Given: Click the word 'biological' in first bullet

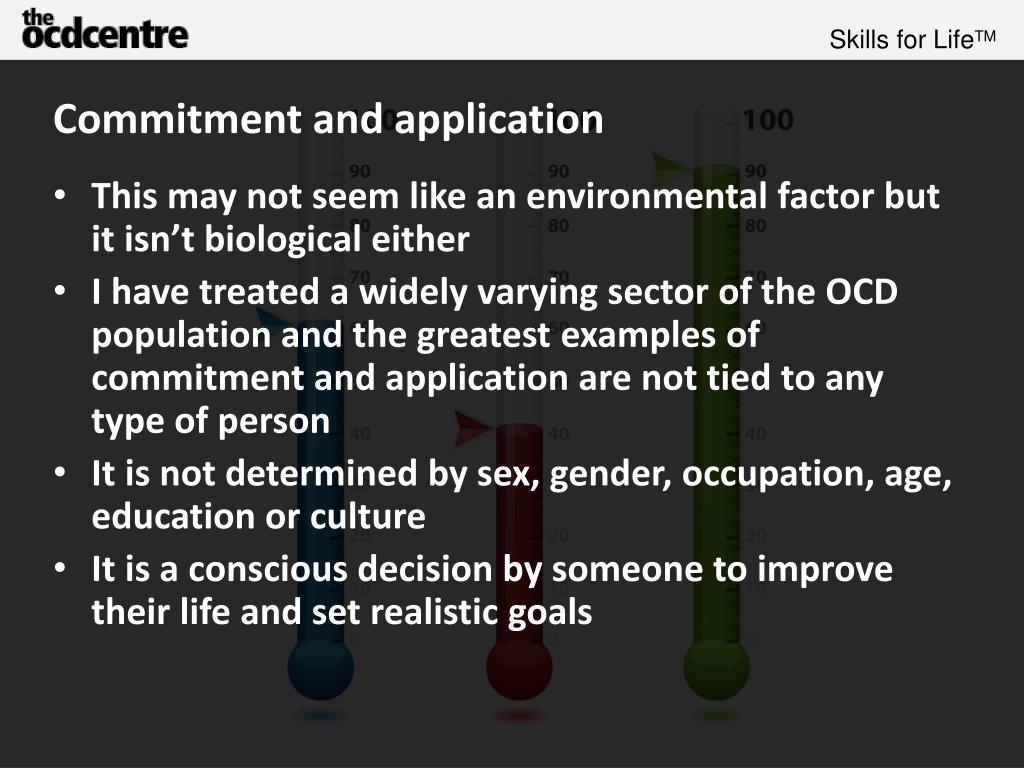Looking at the screenshot, I should [x=283, y=240].
